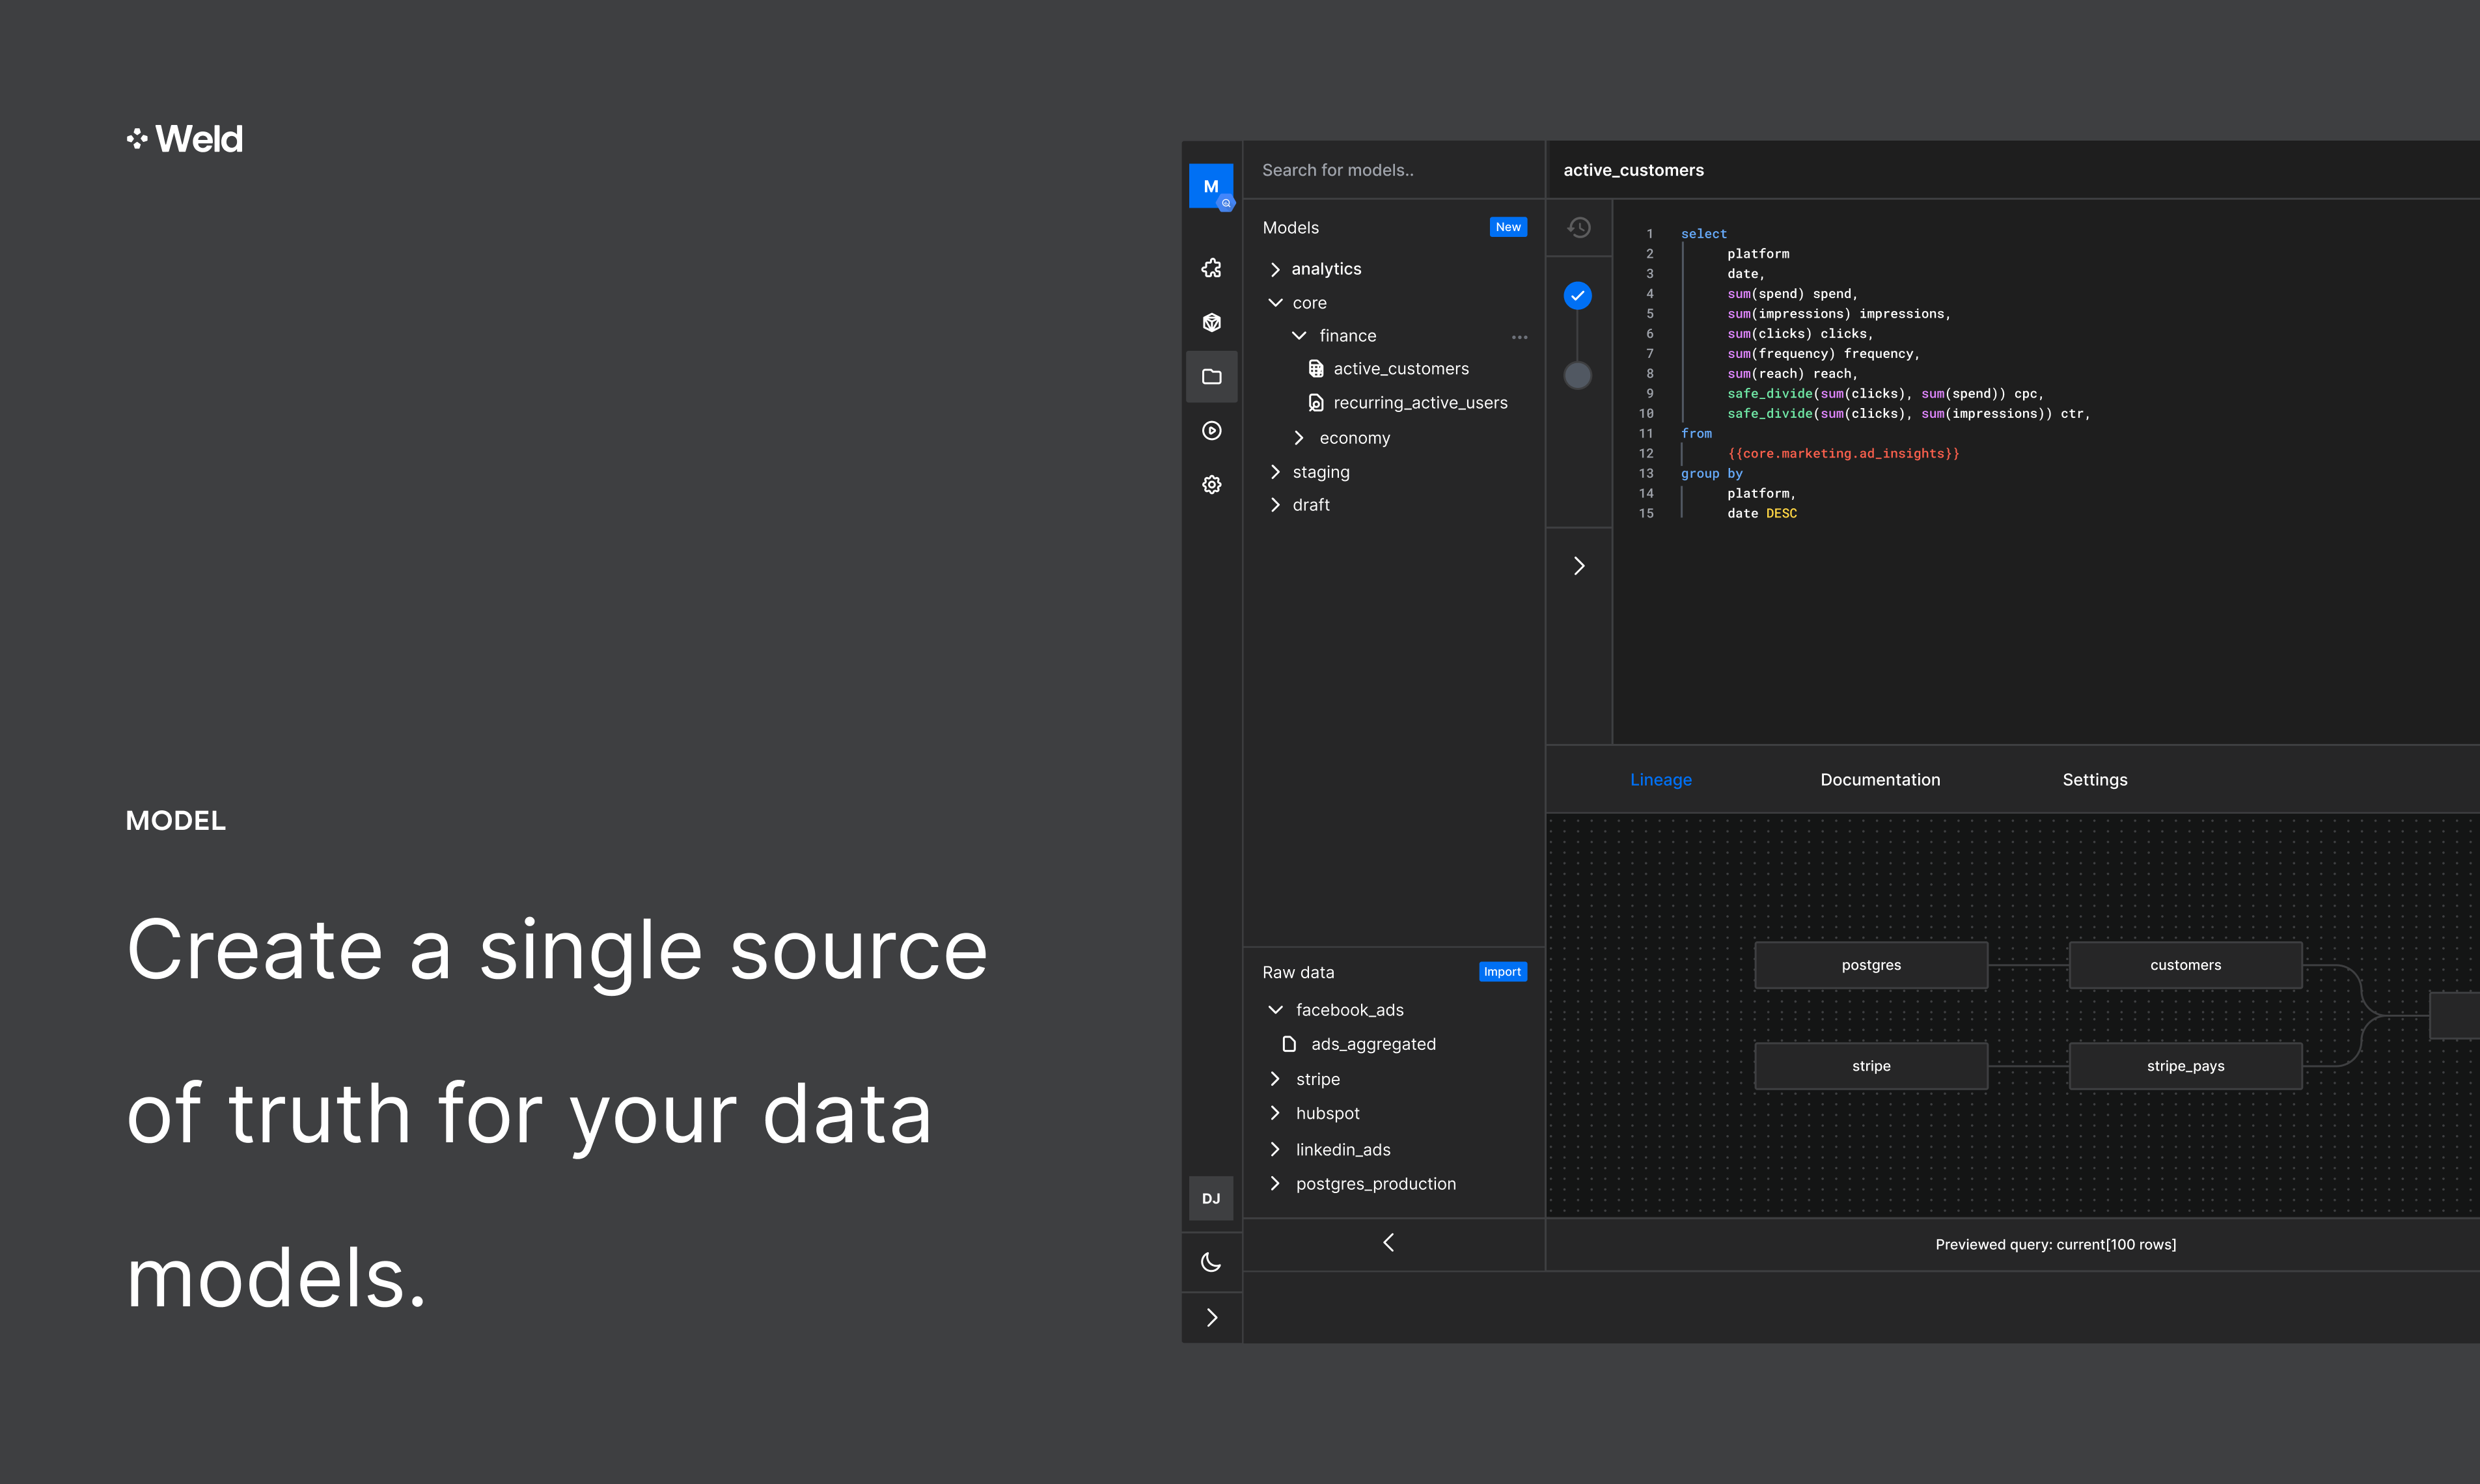Image resolution: width=2480 pixels, height=1484 pixels.
Task: Expand the analytics folder
Action: [x=1275, y=269]
